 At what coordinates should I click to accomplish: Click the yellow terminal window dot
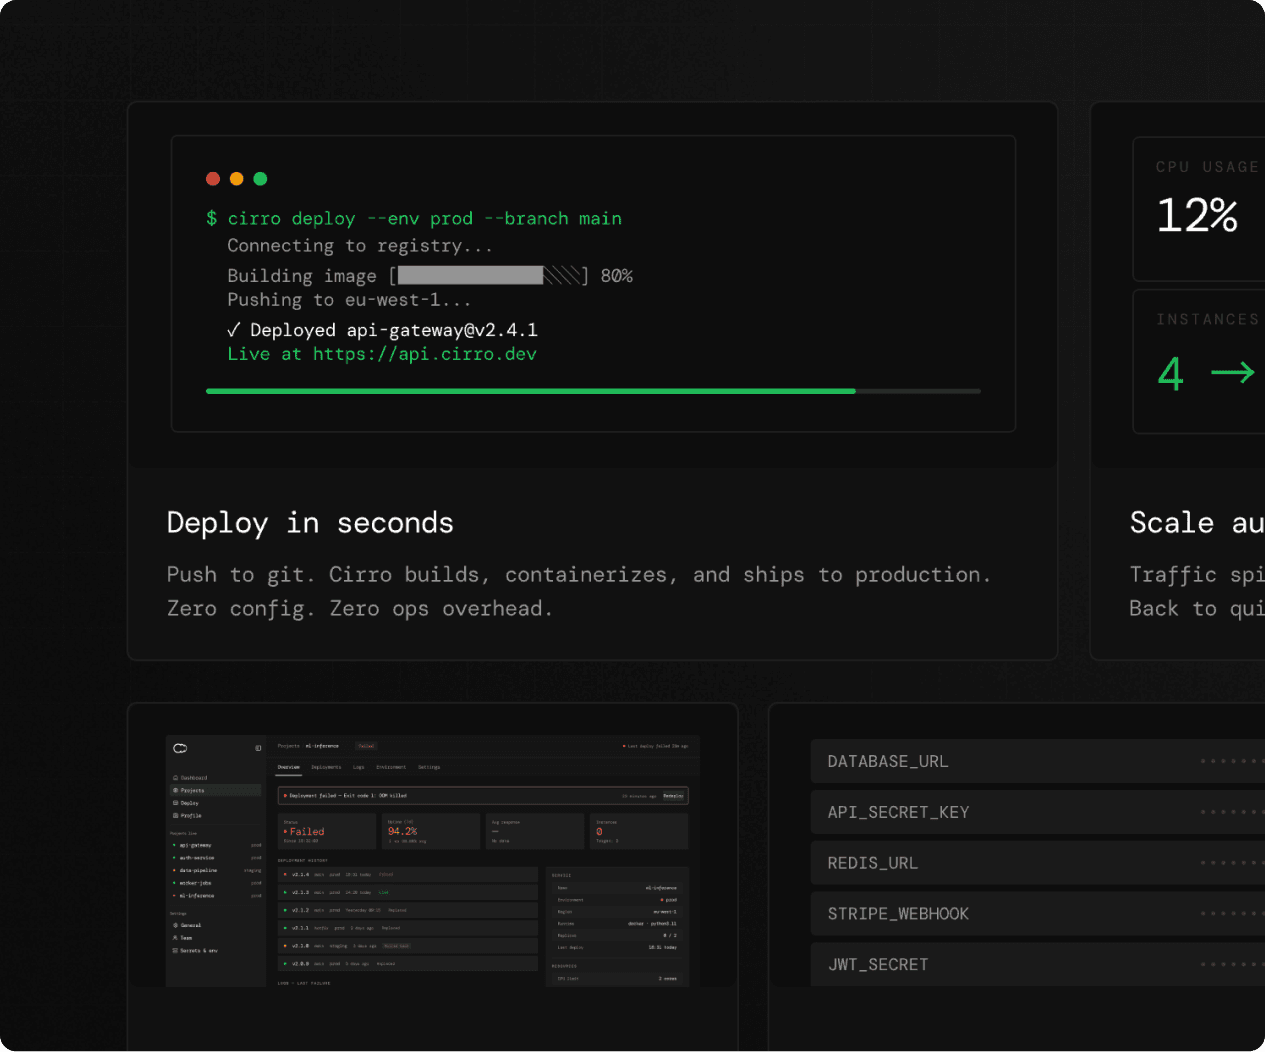coord(237,179)
